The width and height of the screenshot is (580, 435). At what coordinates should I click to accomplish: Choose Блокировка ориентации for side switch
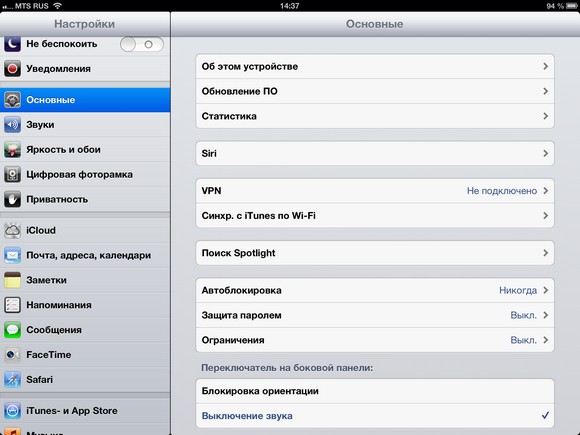[x=375, y=391]
